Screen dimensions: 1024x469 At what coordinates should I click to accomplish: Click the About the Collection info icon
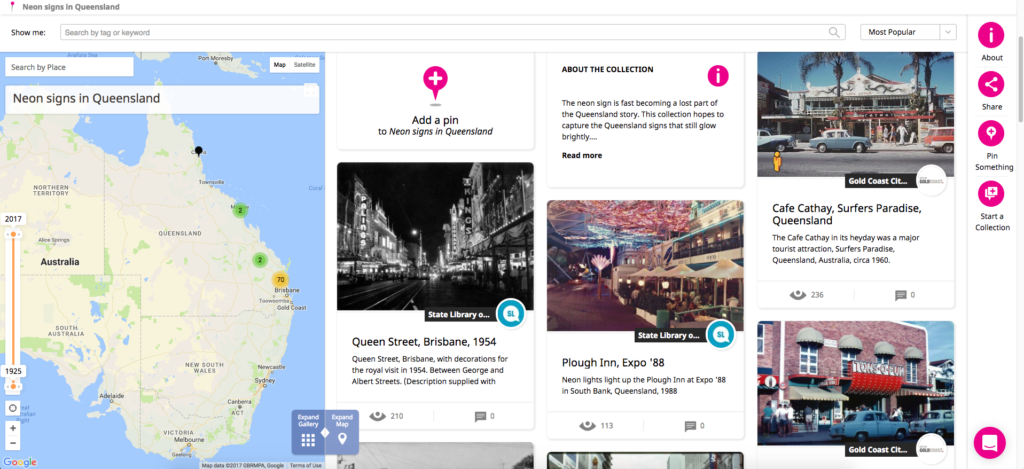pos(718,76)
